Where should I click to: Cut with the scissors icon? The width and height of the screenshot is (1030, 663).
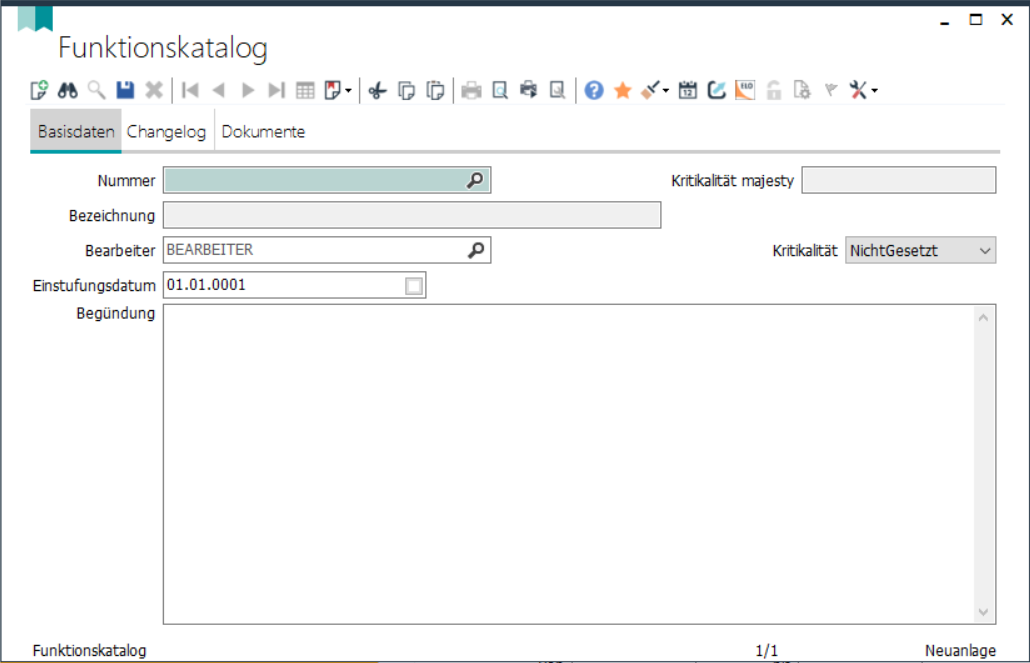point(377,90)
